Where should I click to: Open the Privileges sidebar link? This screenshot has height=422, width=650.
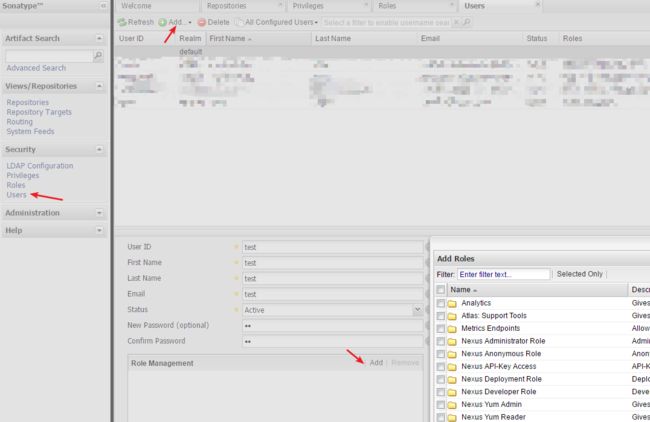23,175
